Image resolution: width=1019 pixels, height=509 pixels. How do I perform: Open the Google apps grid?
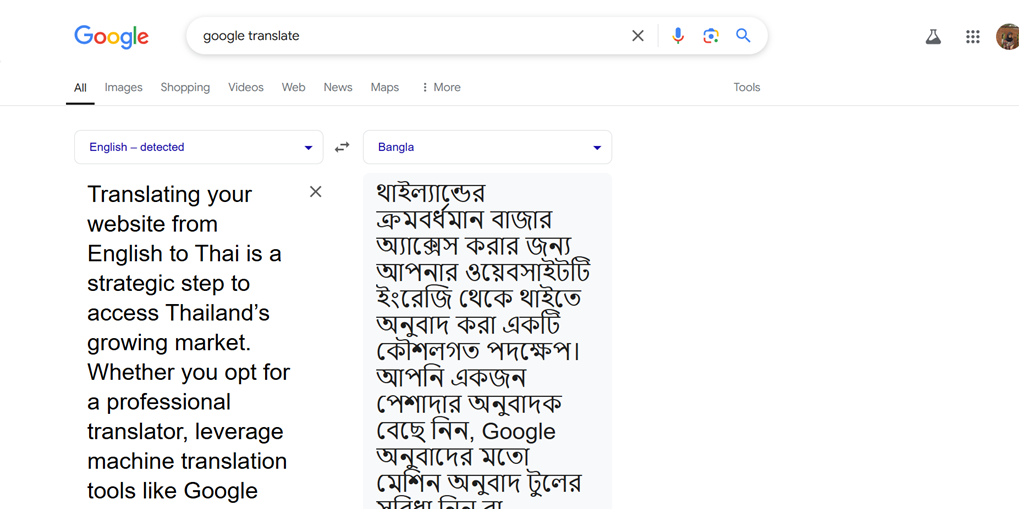coord(972,36)
